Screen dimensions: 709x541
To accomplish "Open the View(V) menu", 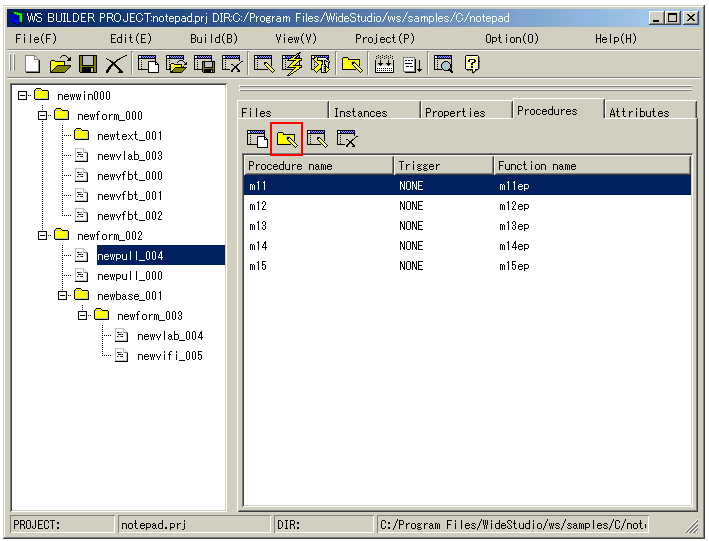I will (296, 39).
